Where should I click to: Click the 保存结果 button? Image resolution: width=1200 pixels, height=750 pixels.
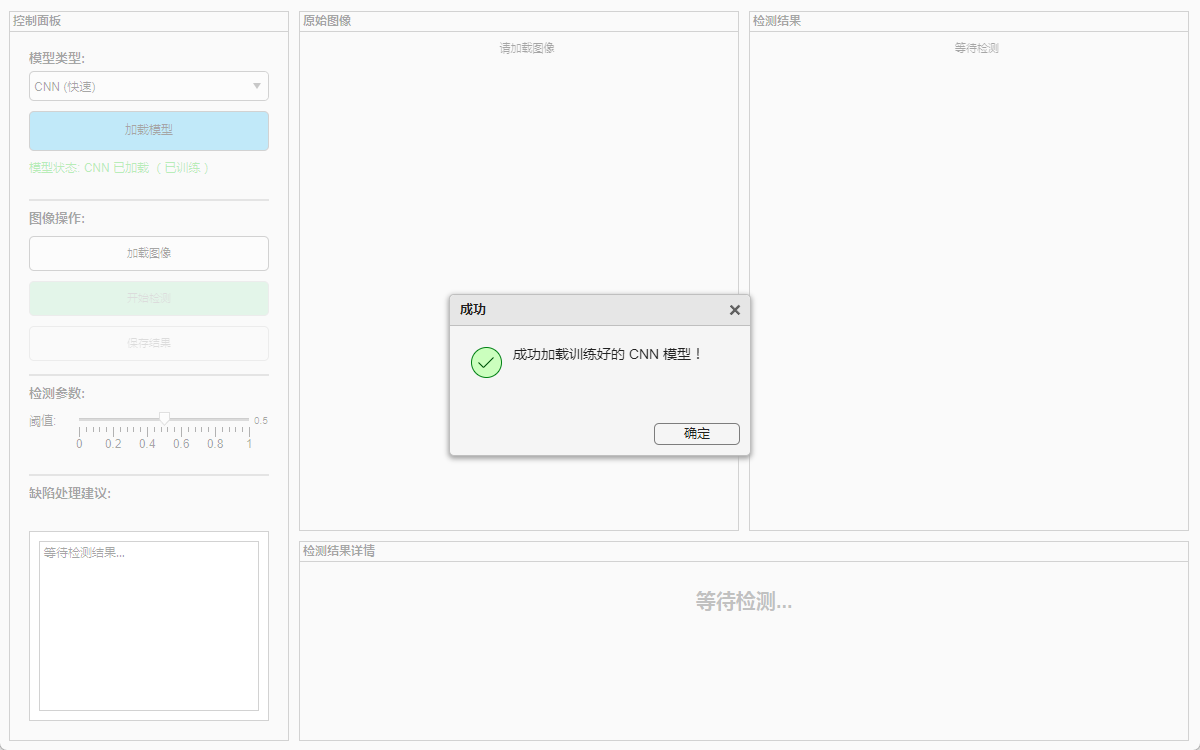pyautogui.click(x=149, y=343)
